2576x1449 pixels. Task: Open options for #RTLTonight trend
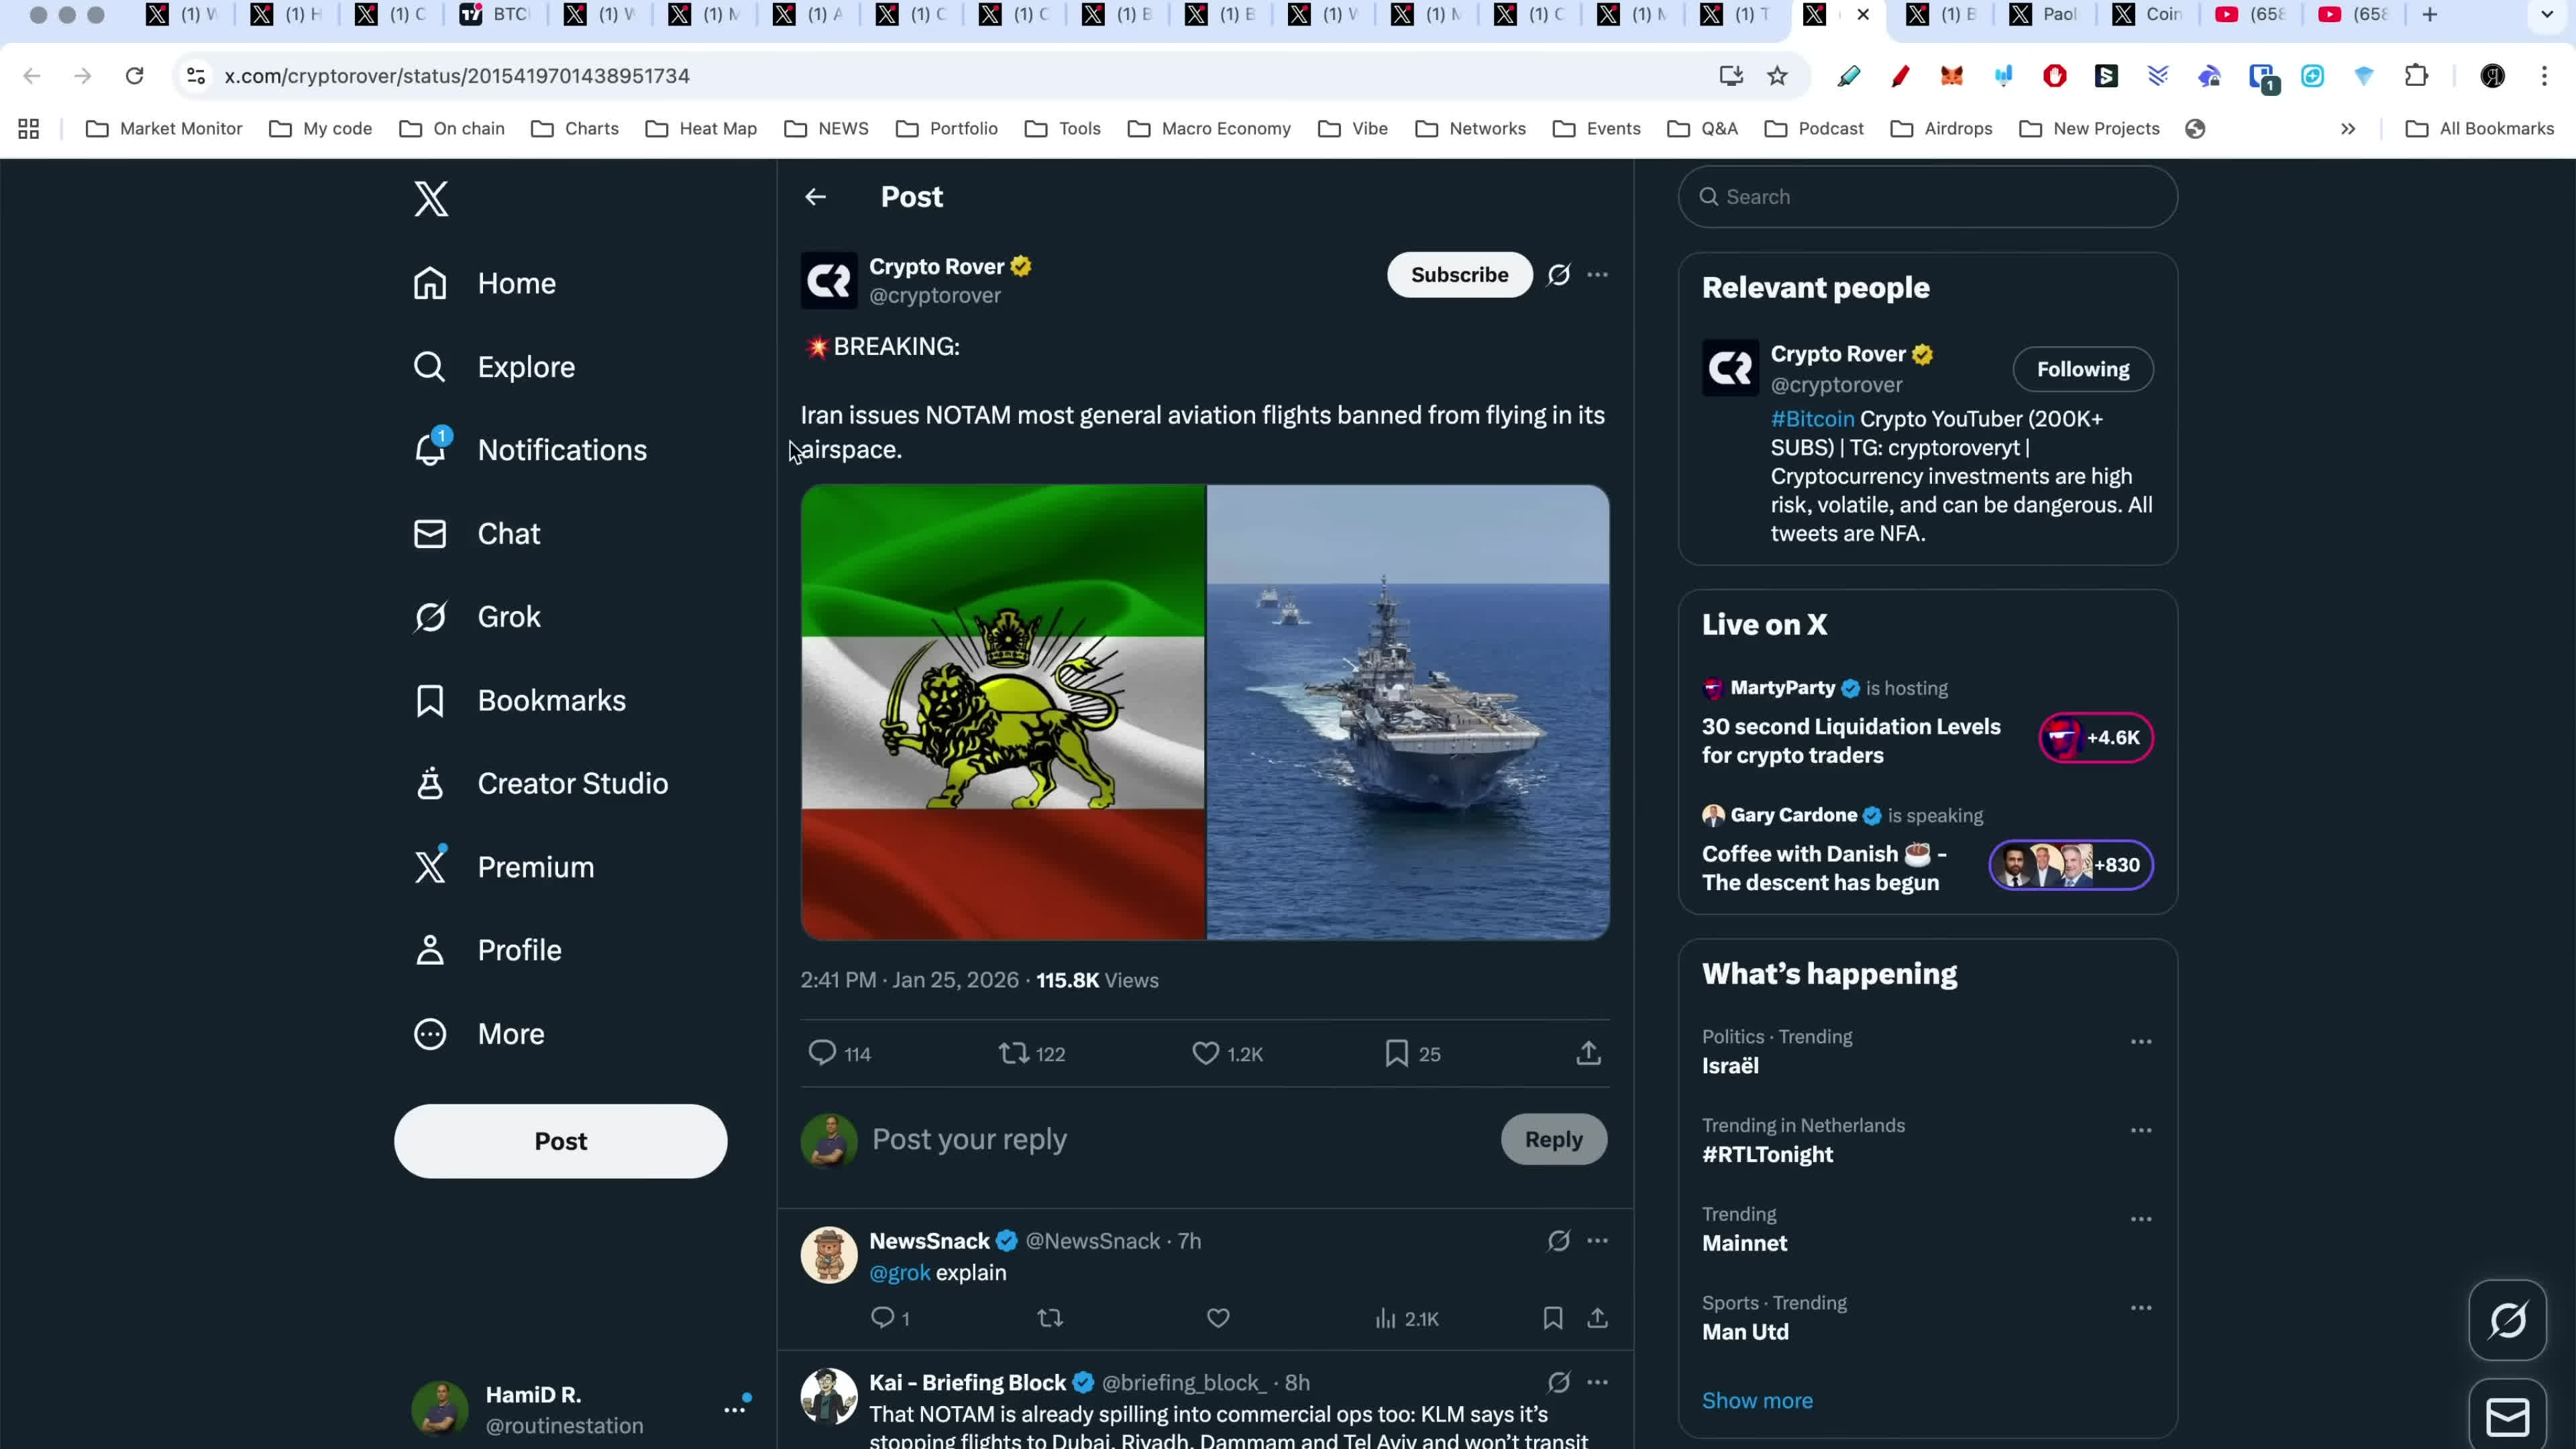pos(2141,1131)
